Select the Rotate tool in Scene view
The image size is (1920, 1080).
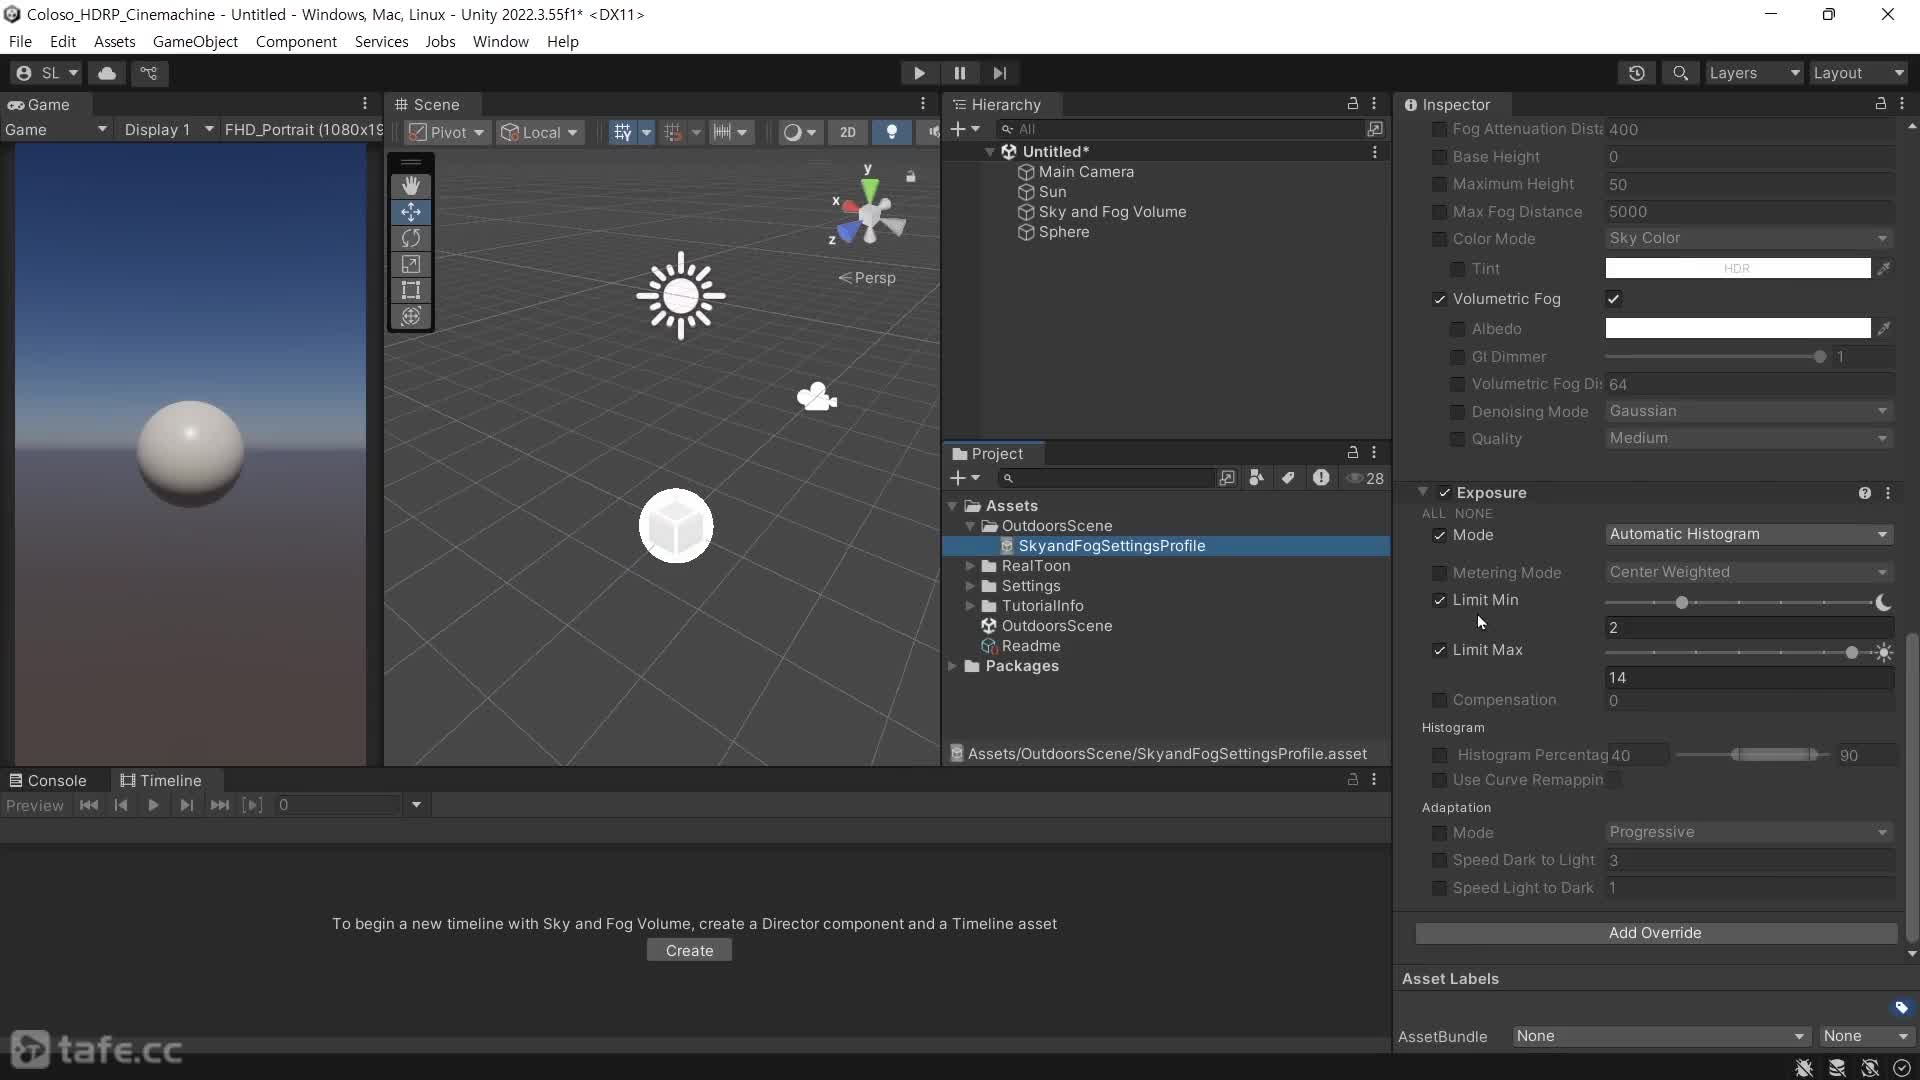410,238
